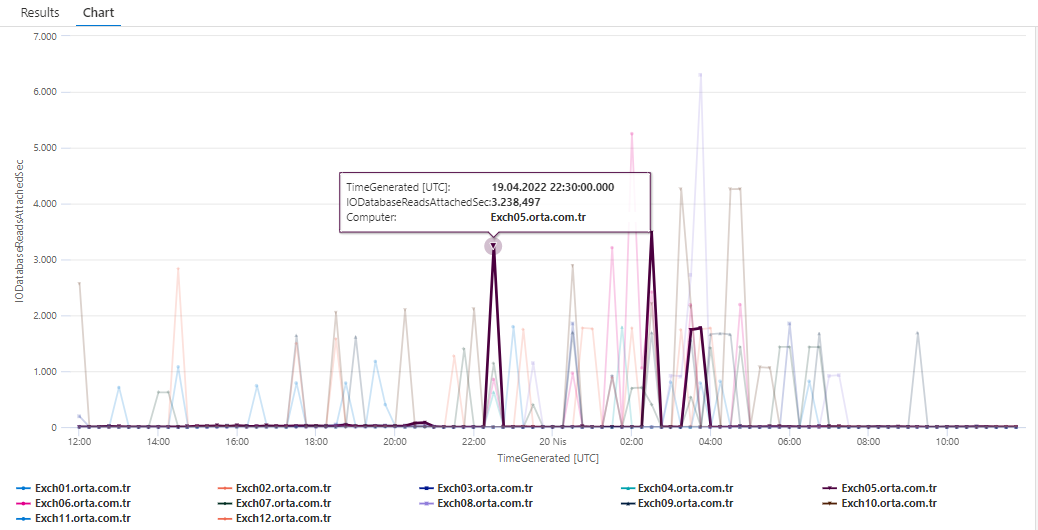
Task: Click the tooltip value 3.238,497
Action: (x=518, y=202)
